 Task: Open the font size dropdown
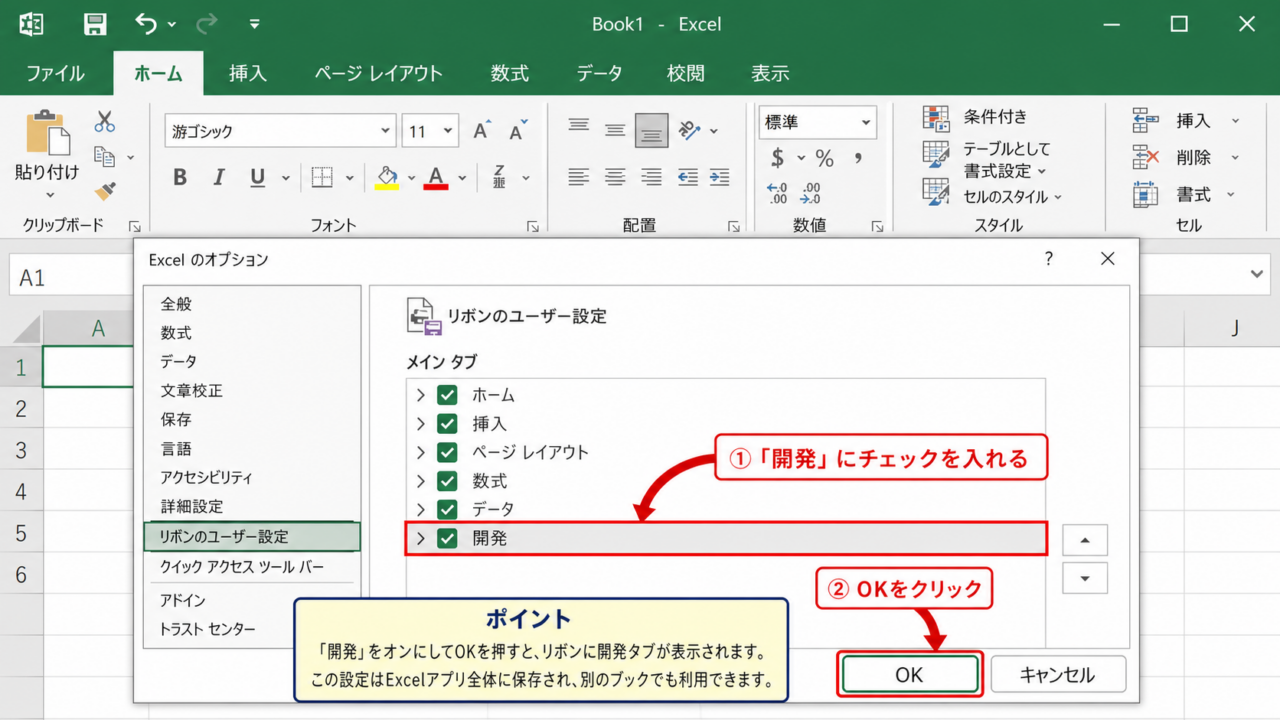(448, 131)
